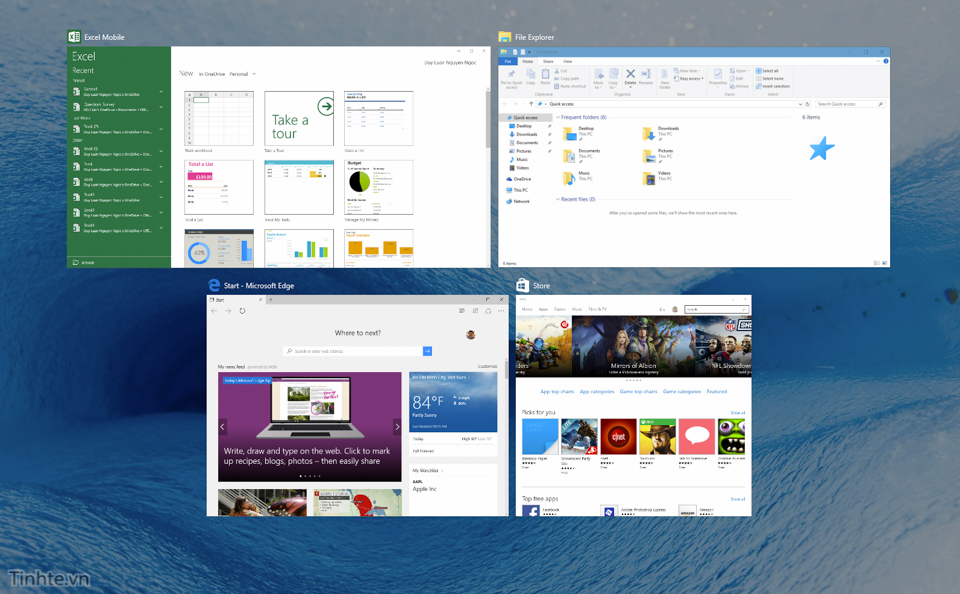Open the Hub icon in Edge

click(x=462, y=311)
